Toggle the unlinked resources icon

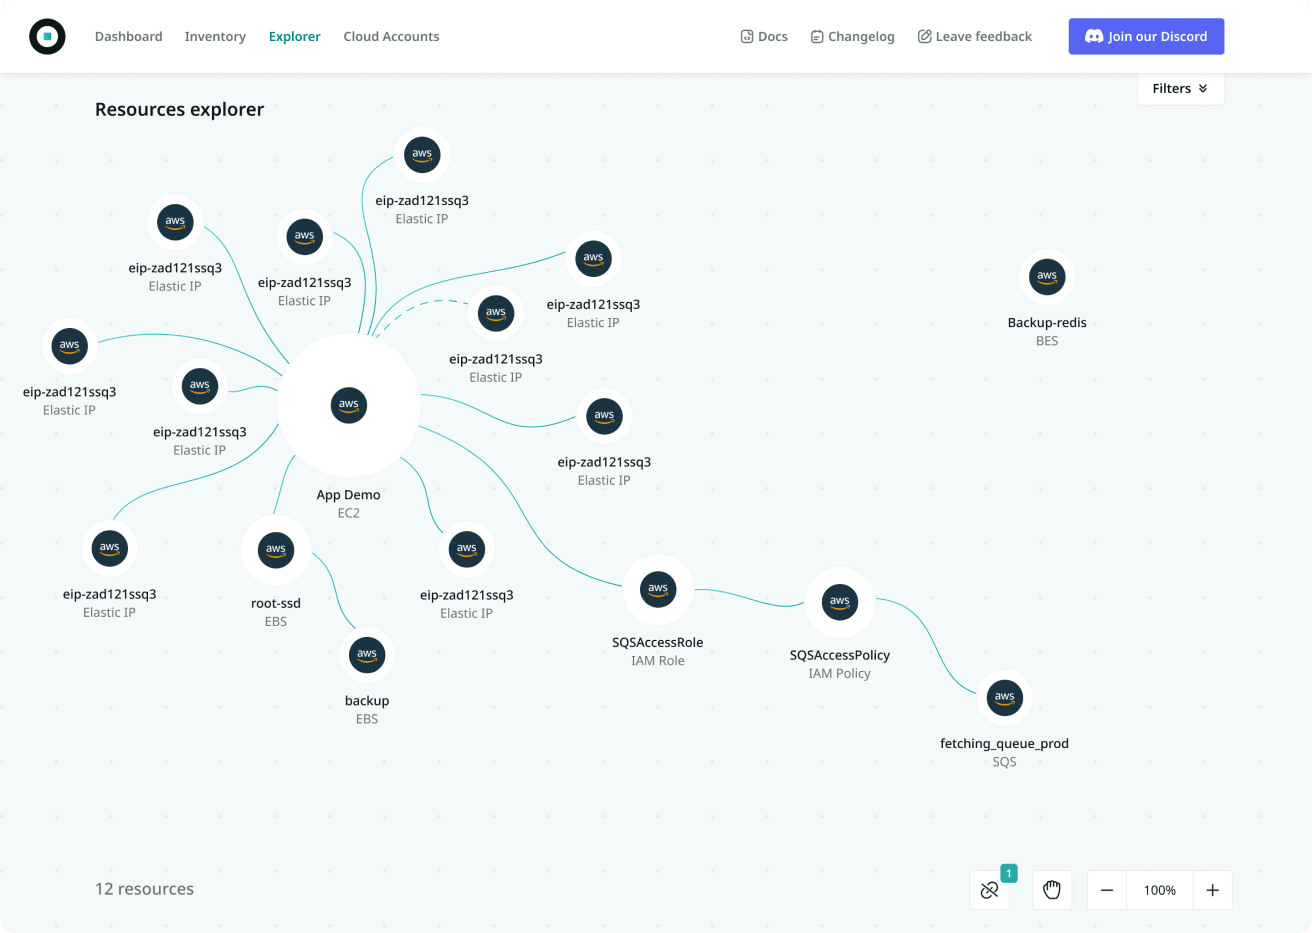(x=989, y=890)
